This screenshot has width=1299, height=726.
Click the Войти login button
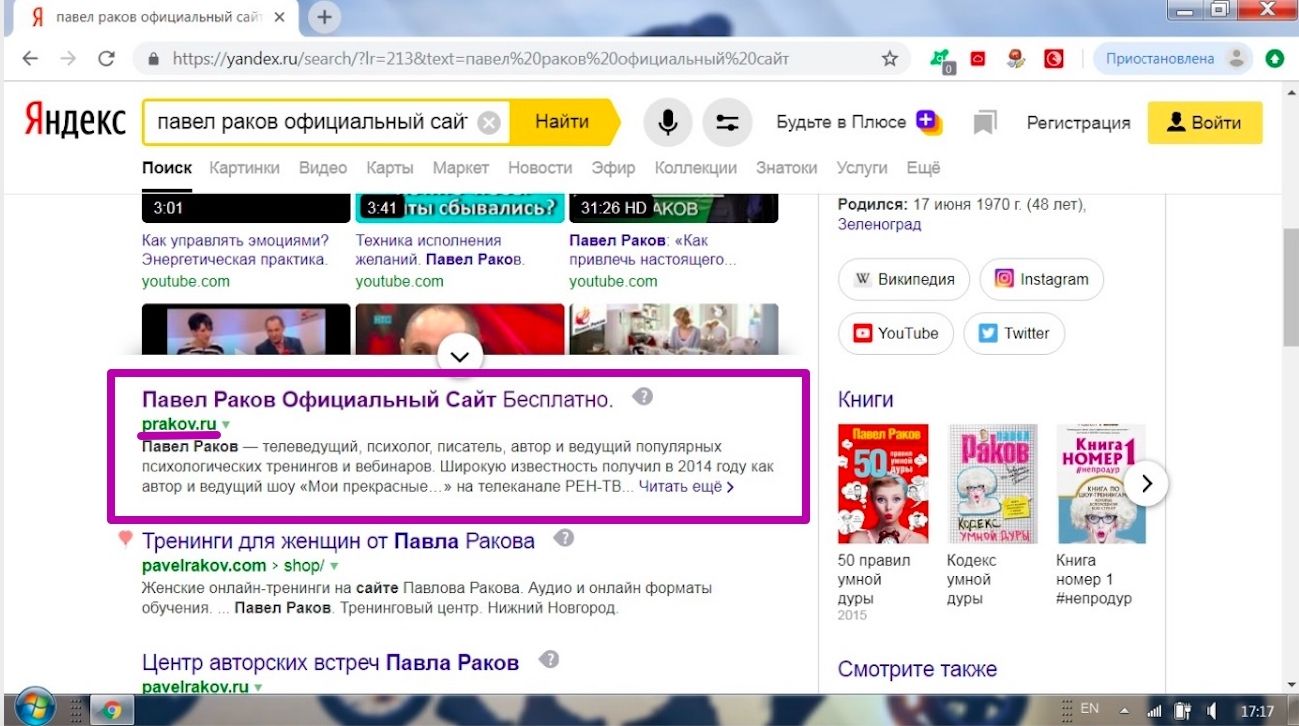tap(1205, 123)
